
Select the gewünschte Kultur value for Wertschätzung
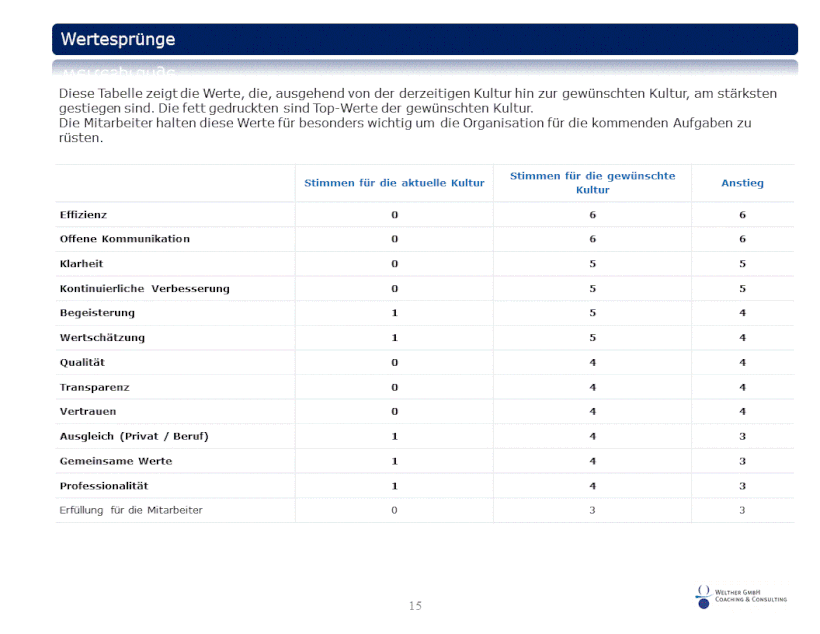[593, 338]
